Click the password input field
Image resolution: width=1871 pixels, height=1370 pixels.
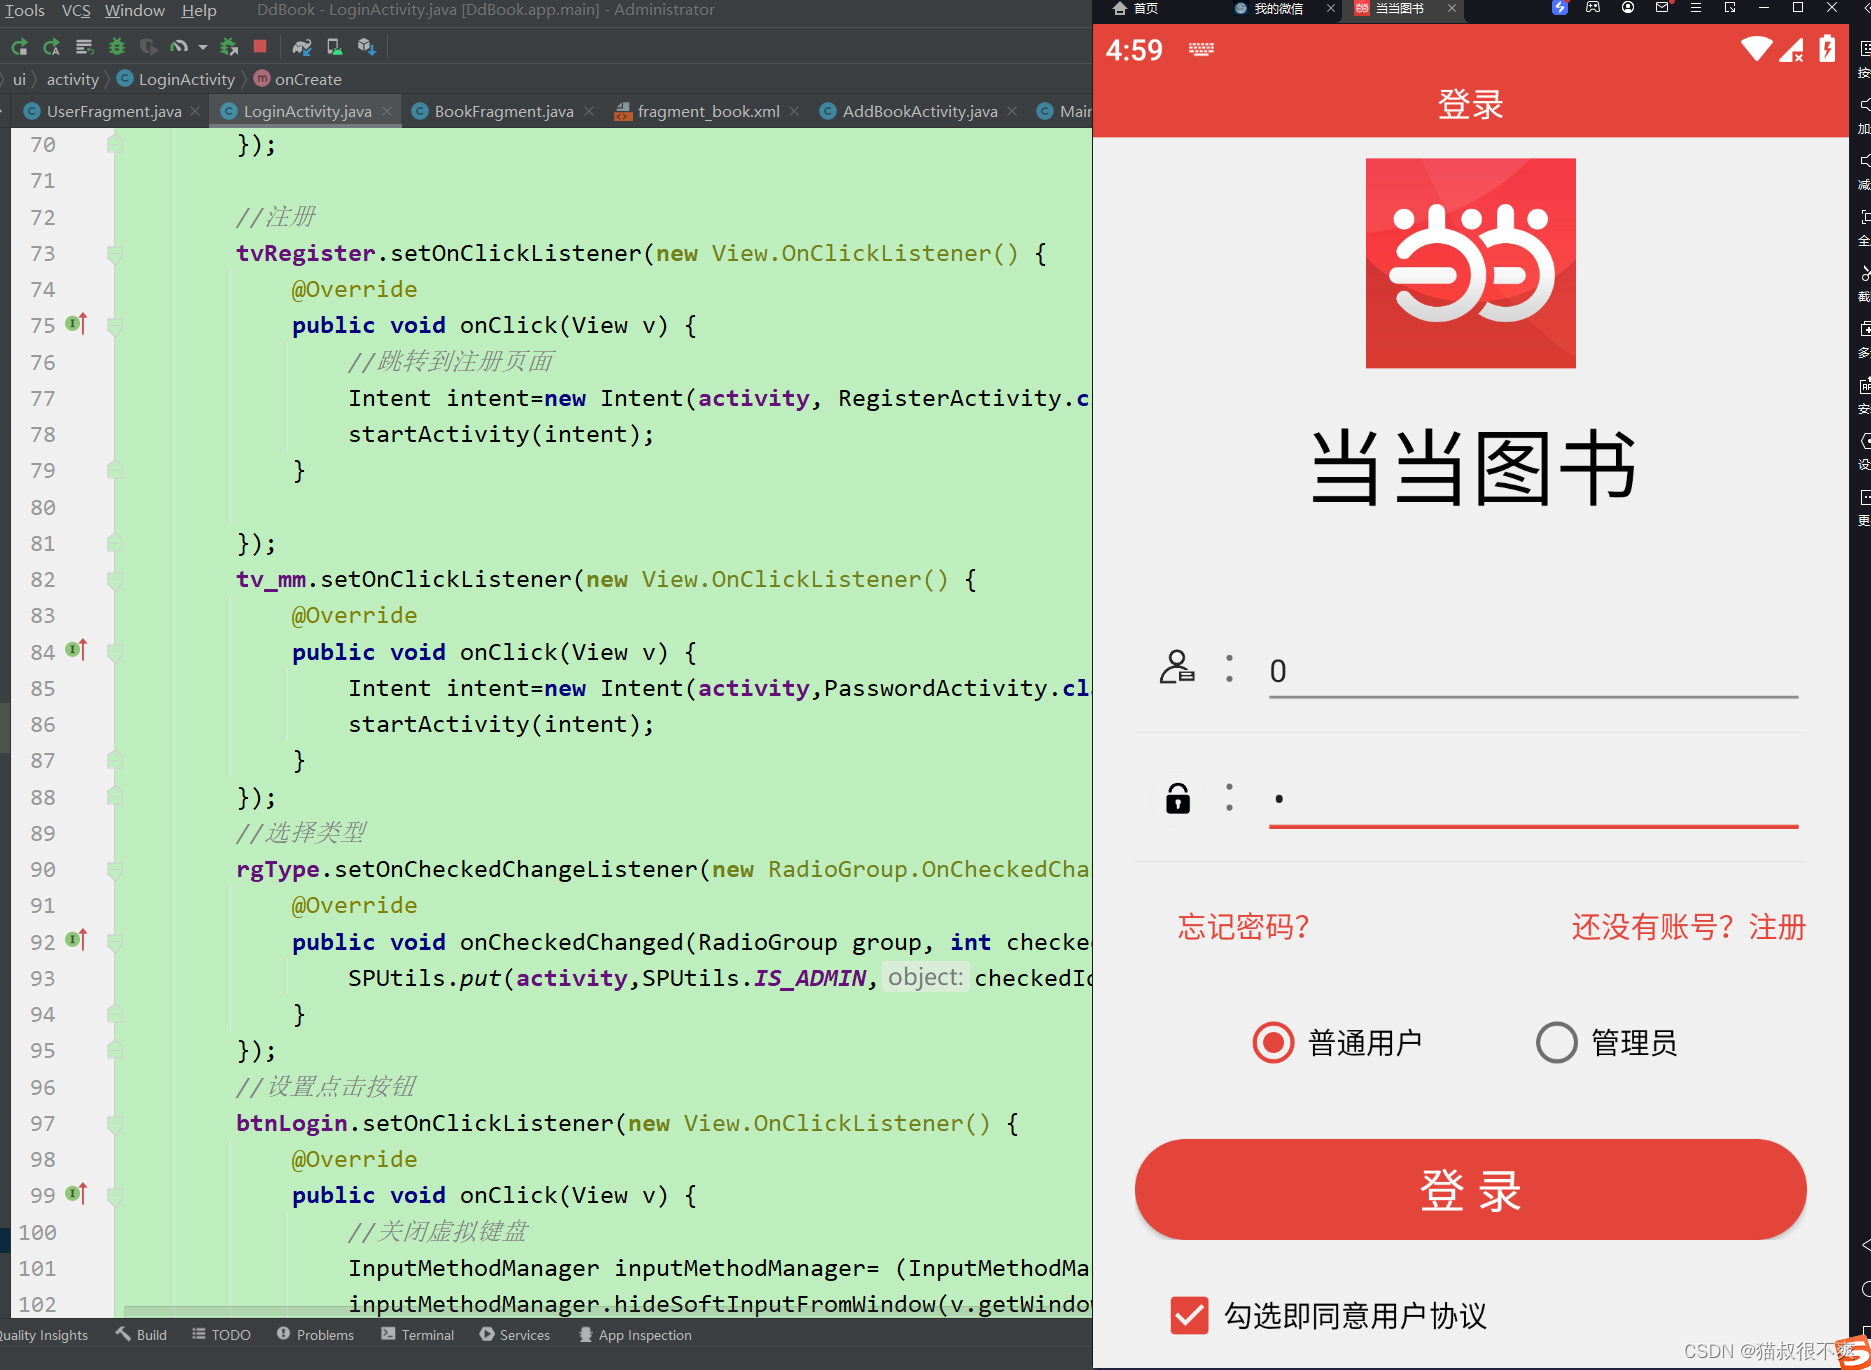tap(1533, 800)
